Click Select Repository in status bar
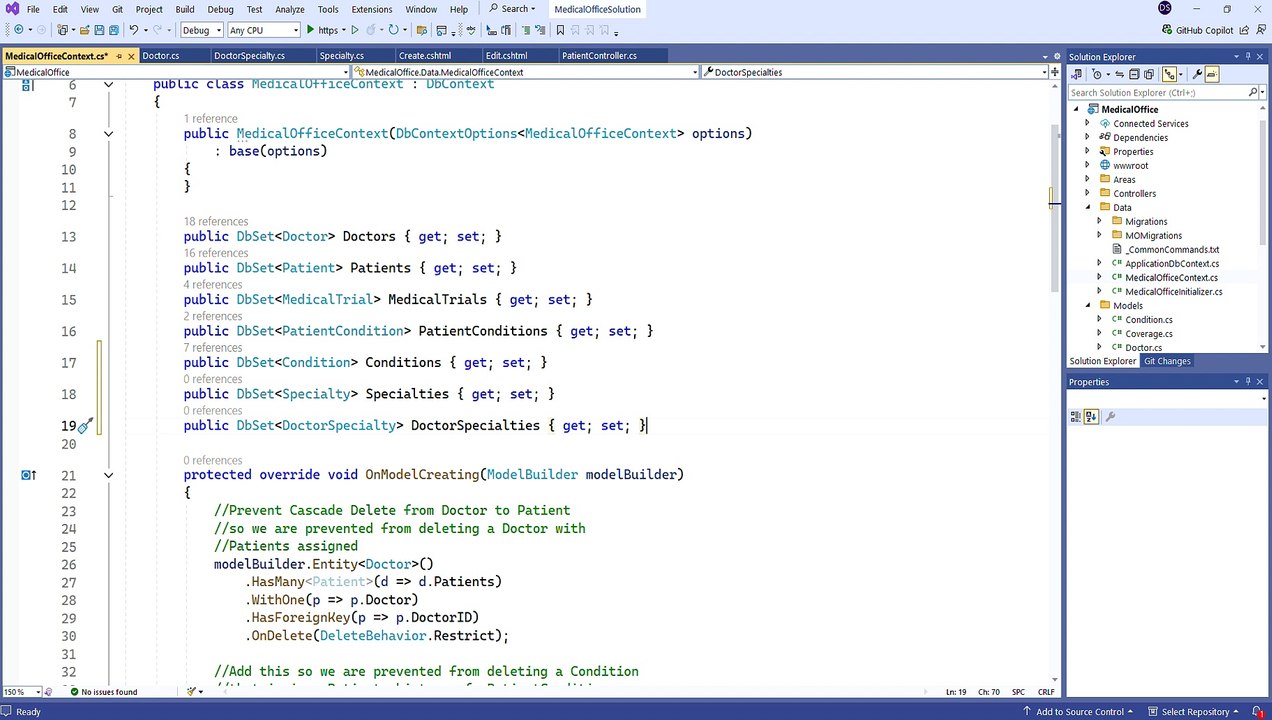This screenshot has height=720, width=1272. pyautogui.click(x=1193, y=712)
